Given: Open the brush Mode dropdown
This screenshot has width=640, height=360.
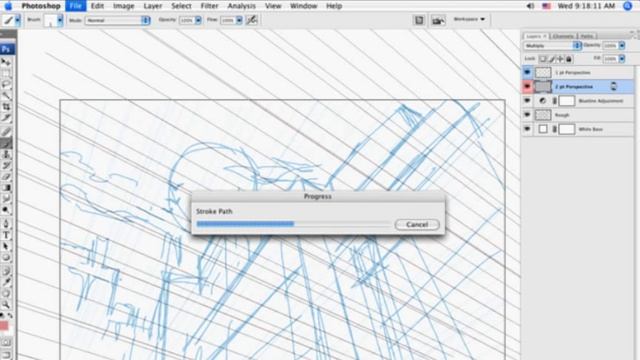Looking at the screenshot, I should tap(117, 20).
